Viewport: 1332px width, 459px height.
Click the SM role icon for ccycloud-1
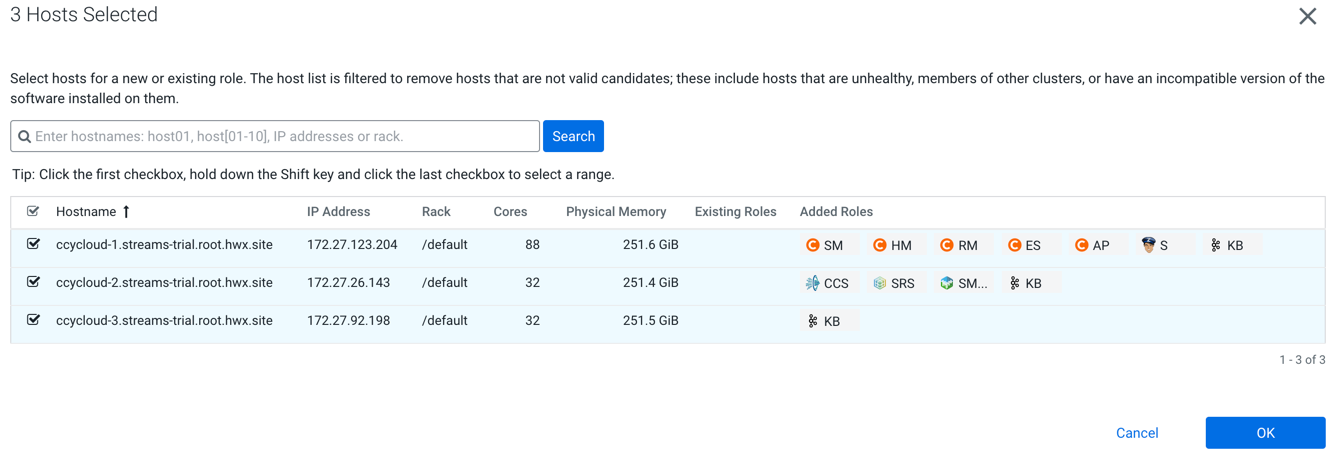pyautogui.click(x=813, y=245)
